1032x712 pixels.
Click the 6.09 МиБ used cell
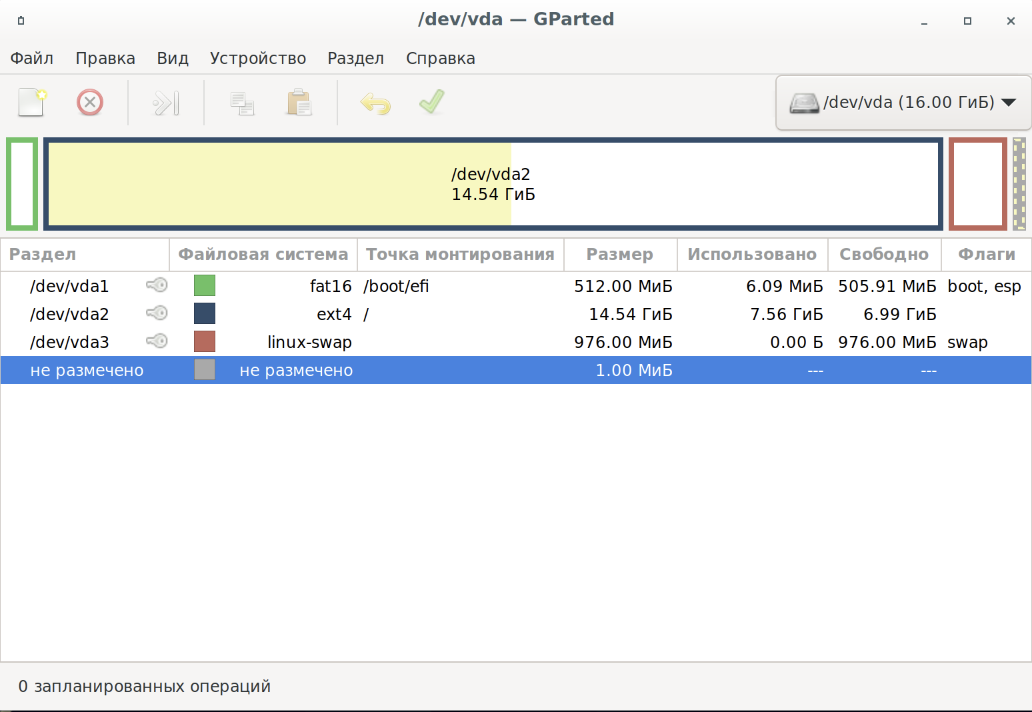(x=785, y=286)
